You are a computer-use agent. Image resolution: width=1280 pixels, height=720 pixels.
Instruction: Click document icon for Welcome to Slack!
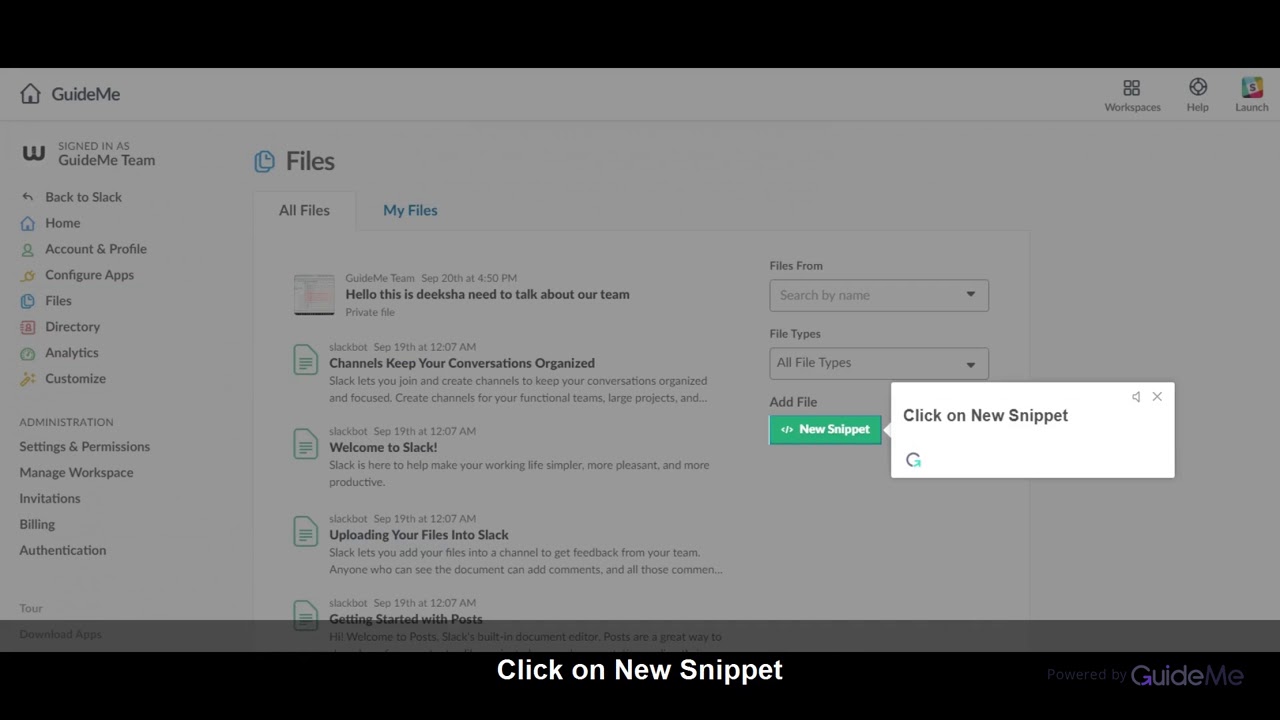click(x=306, y=443)
